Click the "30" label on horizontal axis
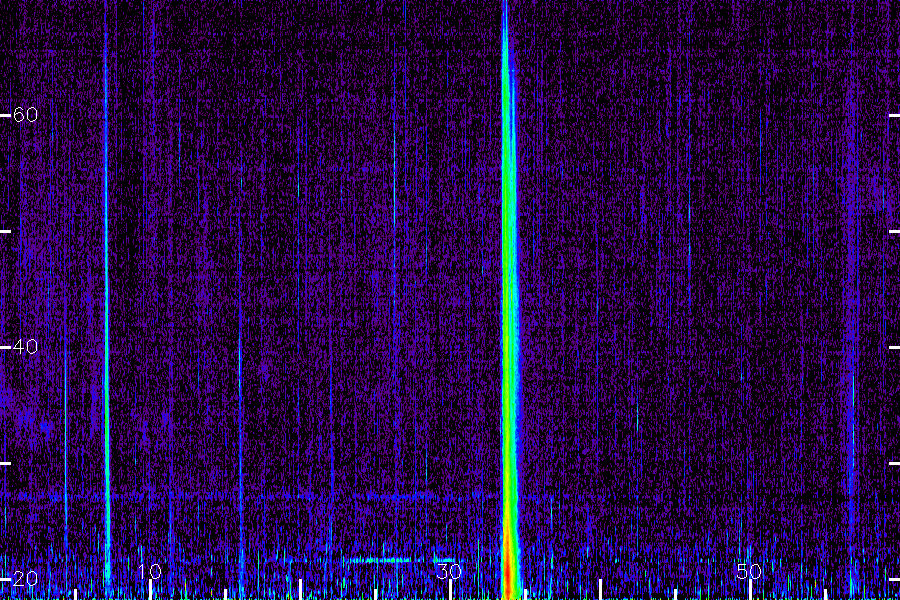This screenshot has height=600, width=900. click(449, 571)
